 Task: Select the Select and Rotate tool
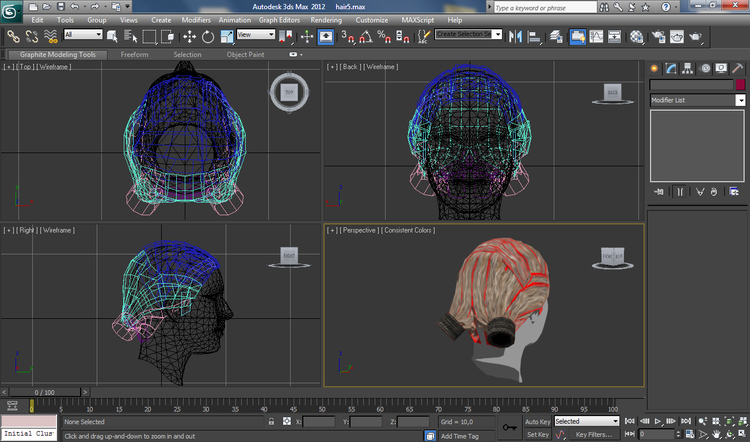coord(208,36)
